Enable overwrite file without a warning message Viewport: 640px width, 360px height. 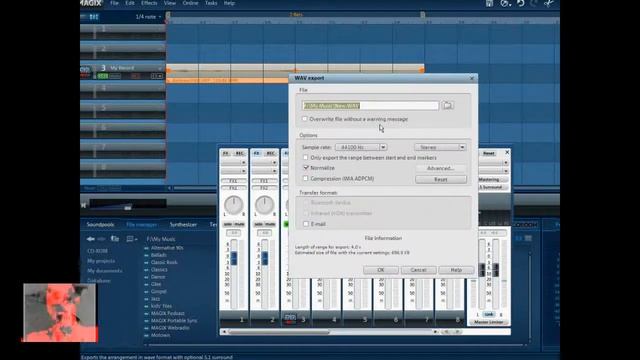[304, 119]
